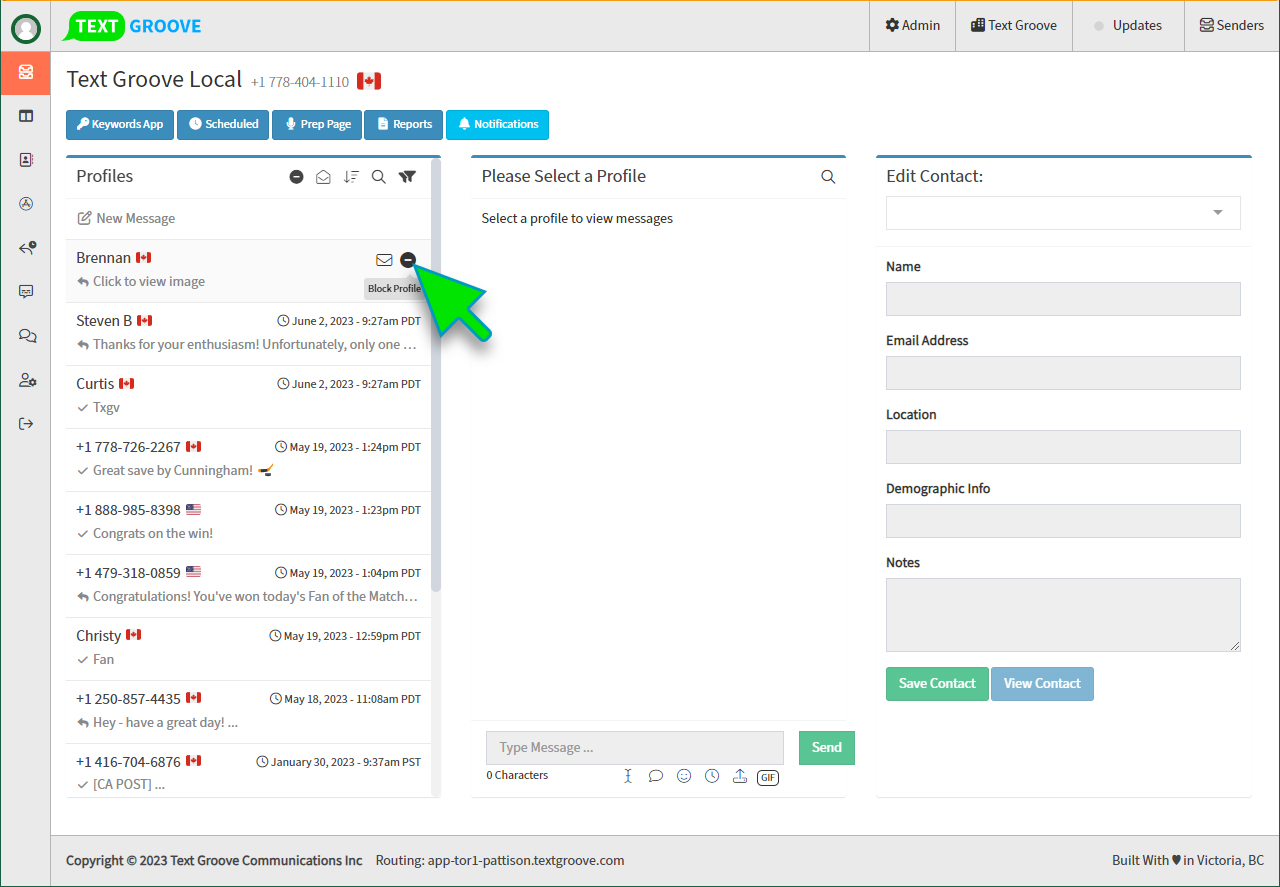Click the clock icon below message box
The height and width of the screenshot is (887, 1280).
coord(712,776)
